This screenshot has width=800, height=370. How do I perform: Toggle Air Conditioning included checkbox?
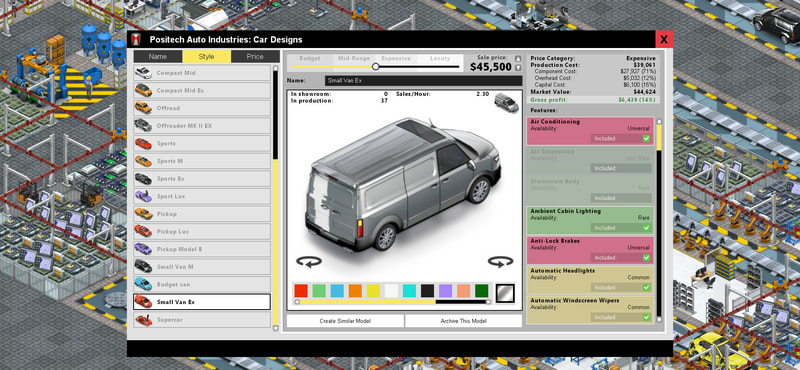[x=646, y=138]
